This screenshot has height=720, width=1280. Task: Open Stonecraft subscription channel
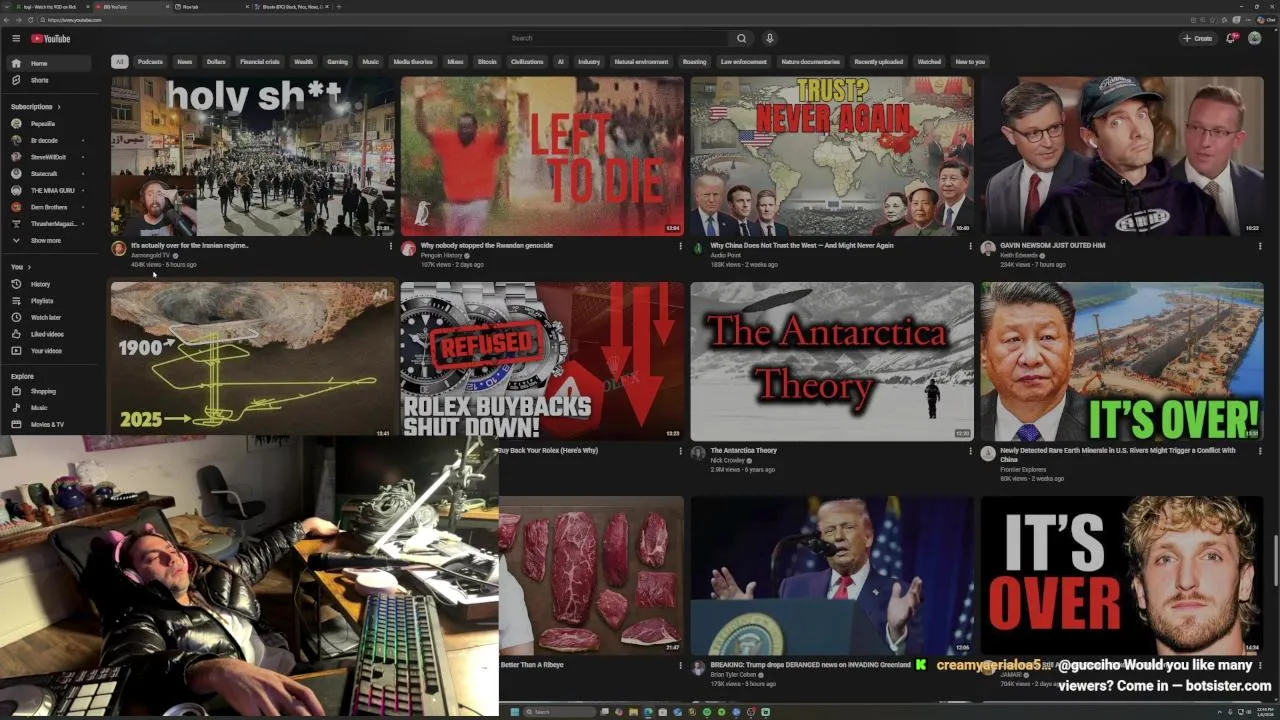tap(50, 174)
